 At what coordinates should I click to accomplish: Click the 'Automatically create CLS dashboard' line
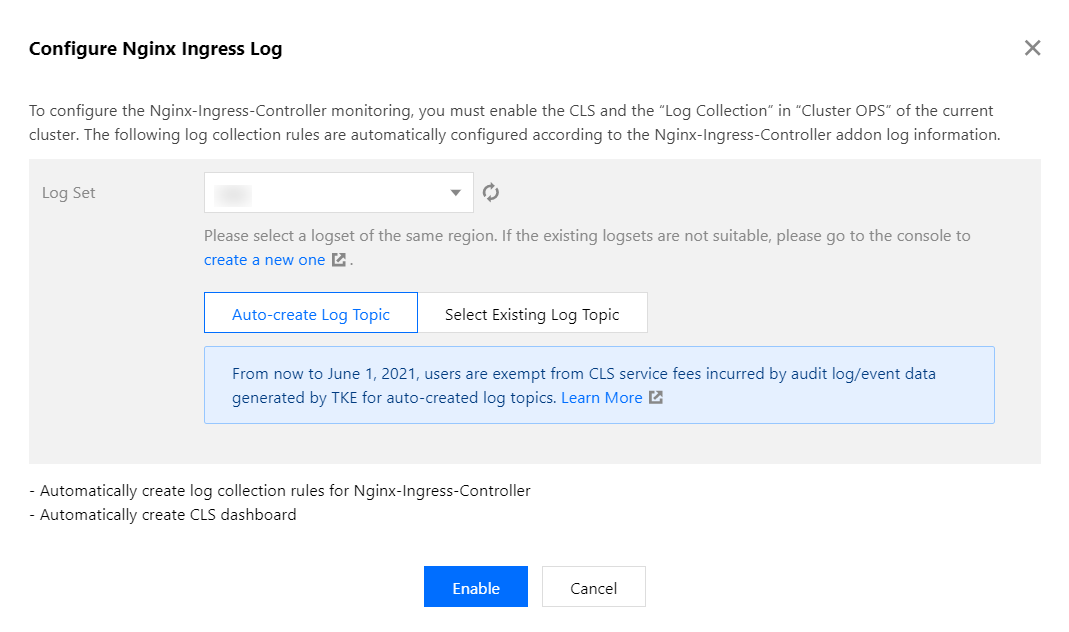[x=168, y=515]
